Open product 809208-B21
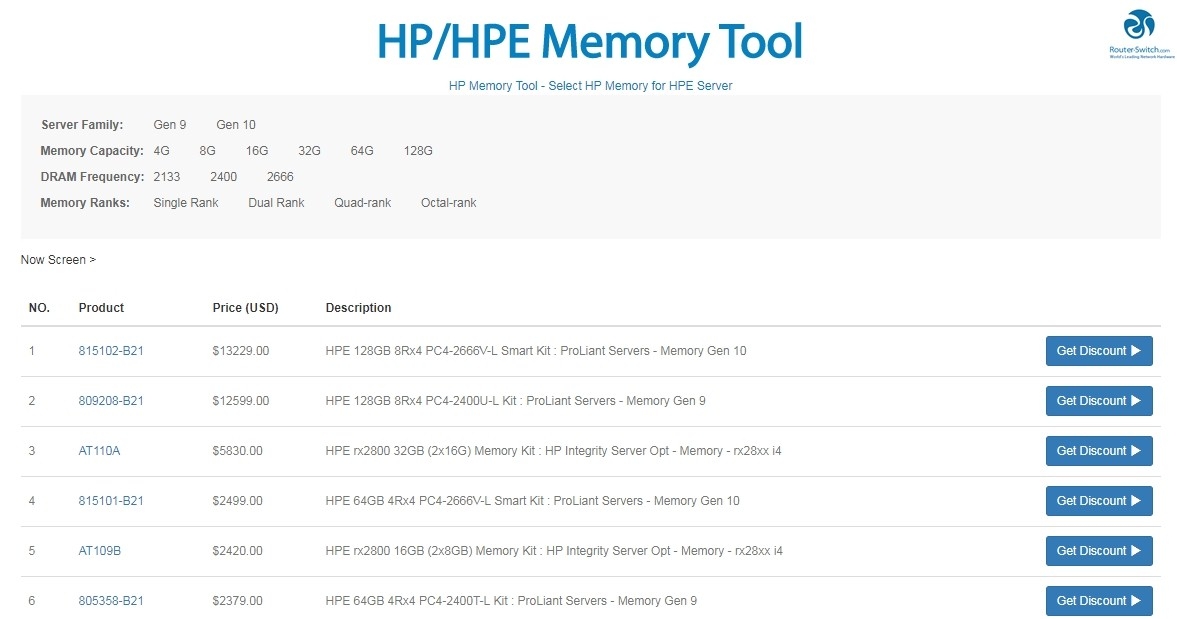The width and height of the screenshot is (1177, 619). coord(111,401)
